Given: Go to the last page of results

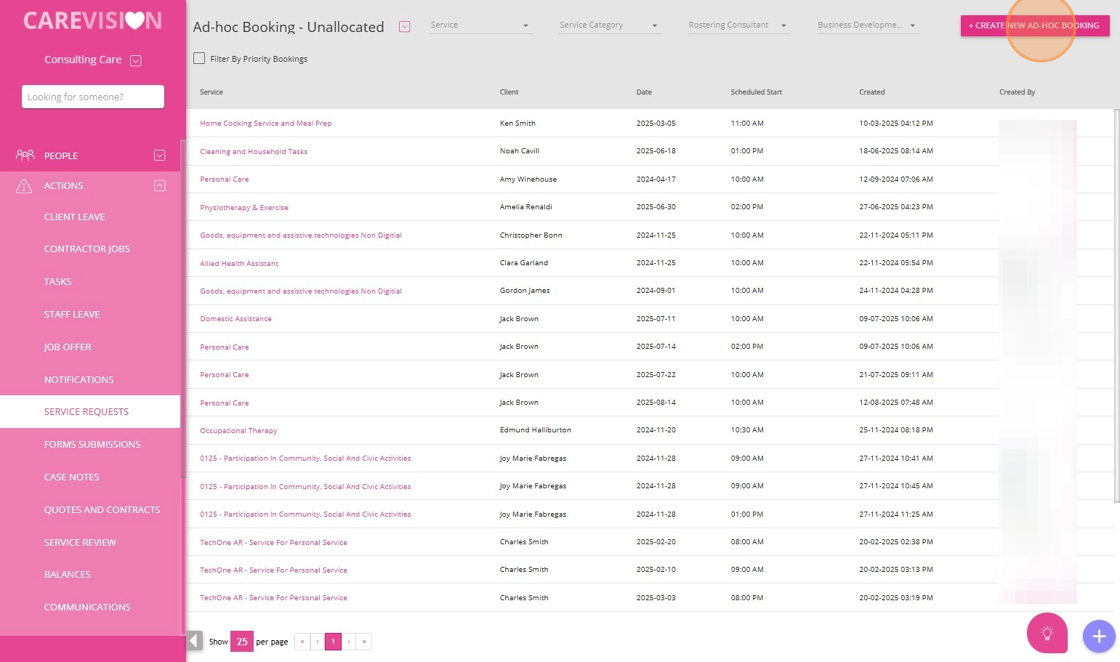Looking at the screenshot, I should point(363,642).
